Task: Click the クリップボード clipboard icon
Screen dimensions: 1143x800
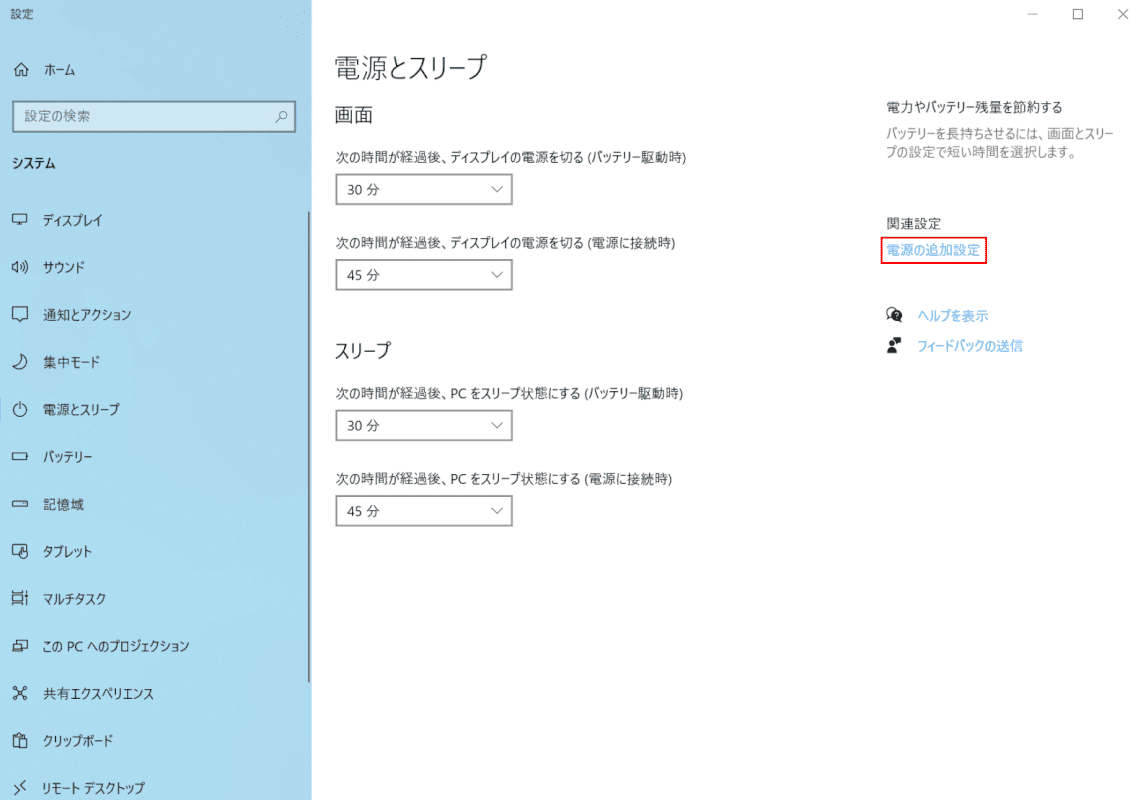Action: (x=20, y=741)
